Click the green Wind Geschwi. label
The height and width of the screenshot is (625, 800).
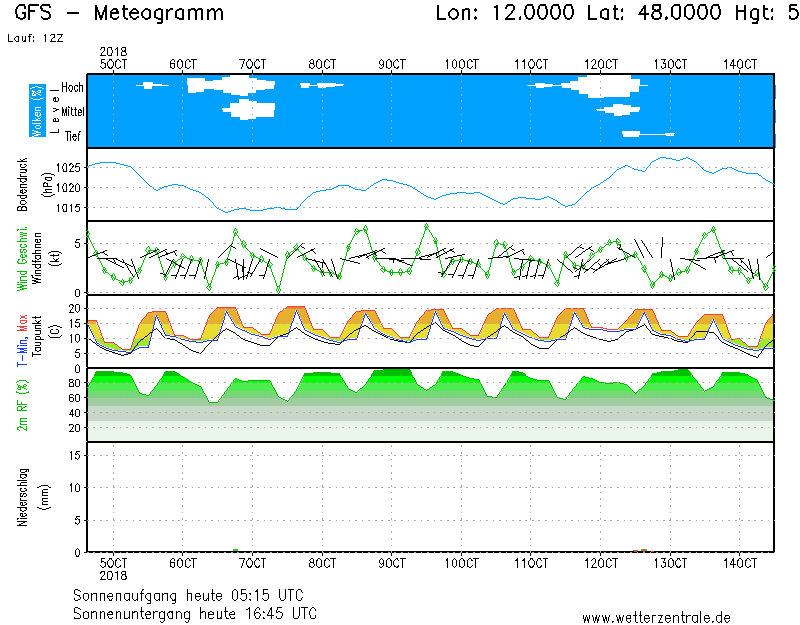(x=22, y=257)
